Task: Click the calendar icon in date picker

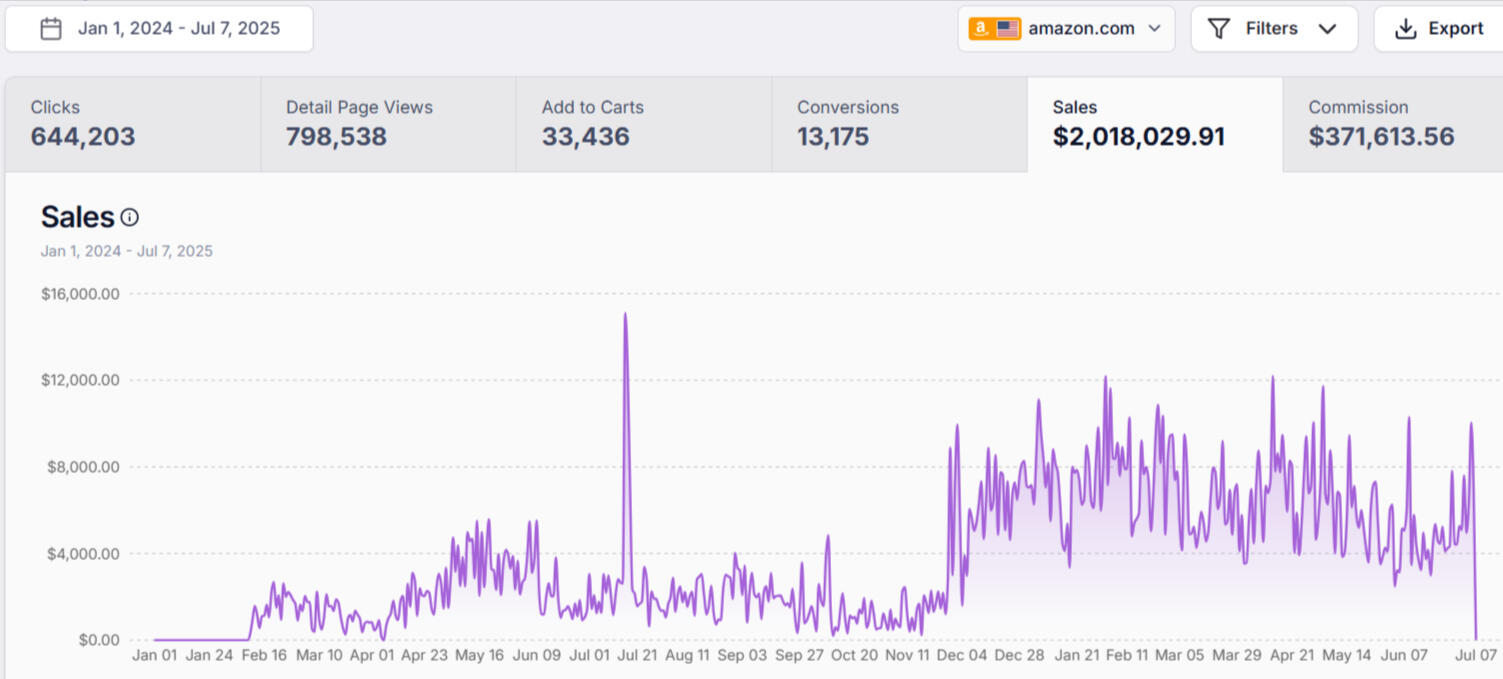Action: pos(51,29)
